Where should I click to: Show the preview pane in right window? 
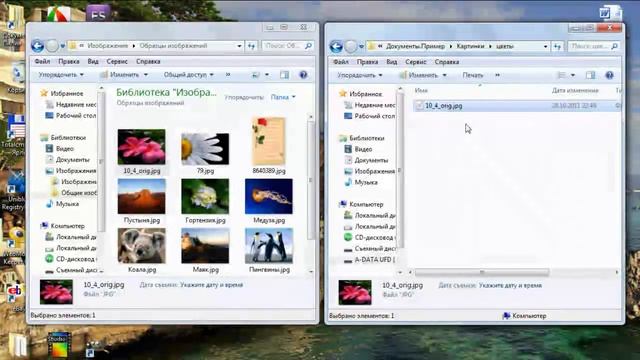point(590,75)
